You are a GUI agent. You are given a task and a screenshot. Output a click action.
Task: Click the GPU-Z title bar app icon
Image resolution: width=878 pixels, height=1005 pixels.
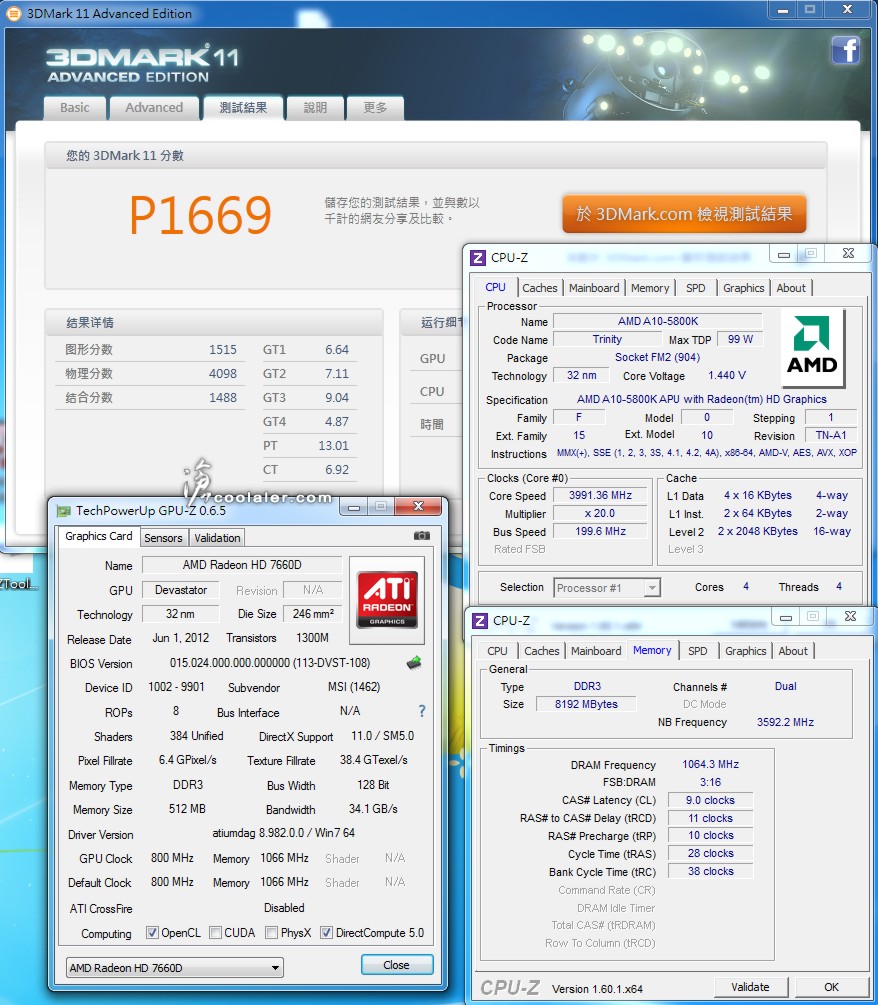pos(63,510)
